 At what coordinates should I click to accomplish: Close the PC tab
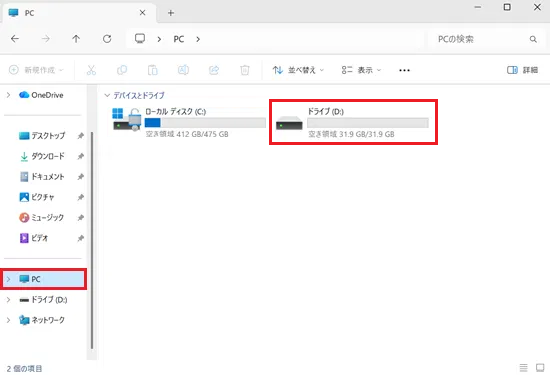coord(142,13)
